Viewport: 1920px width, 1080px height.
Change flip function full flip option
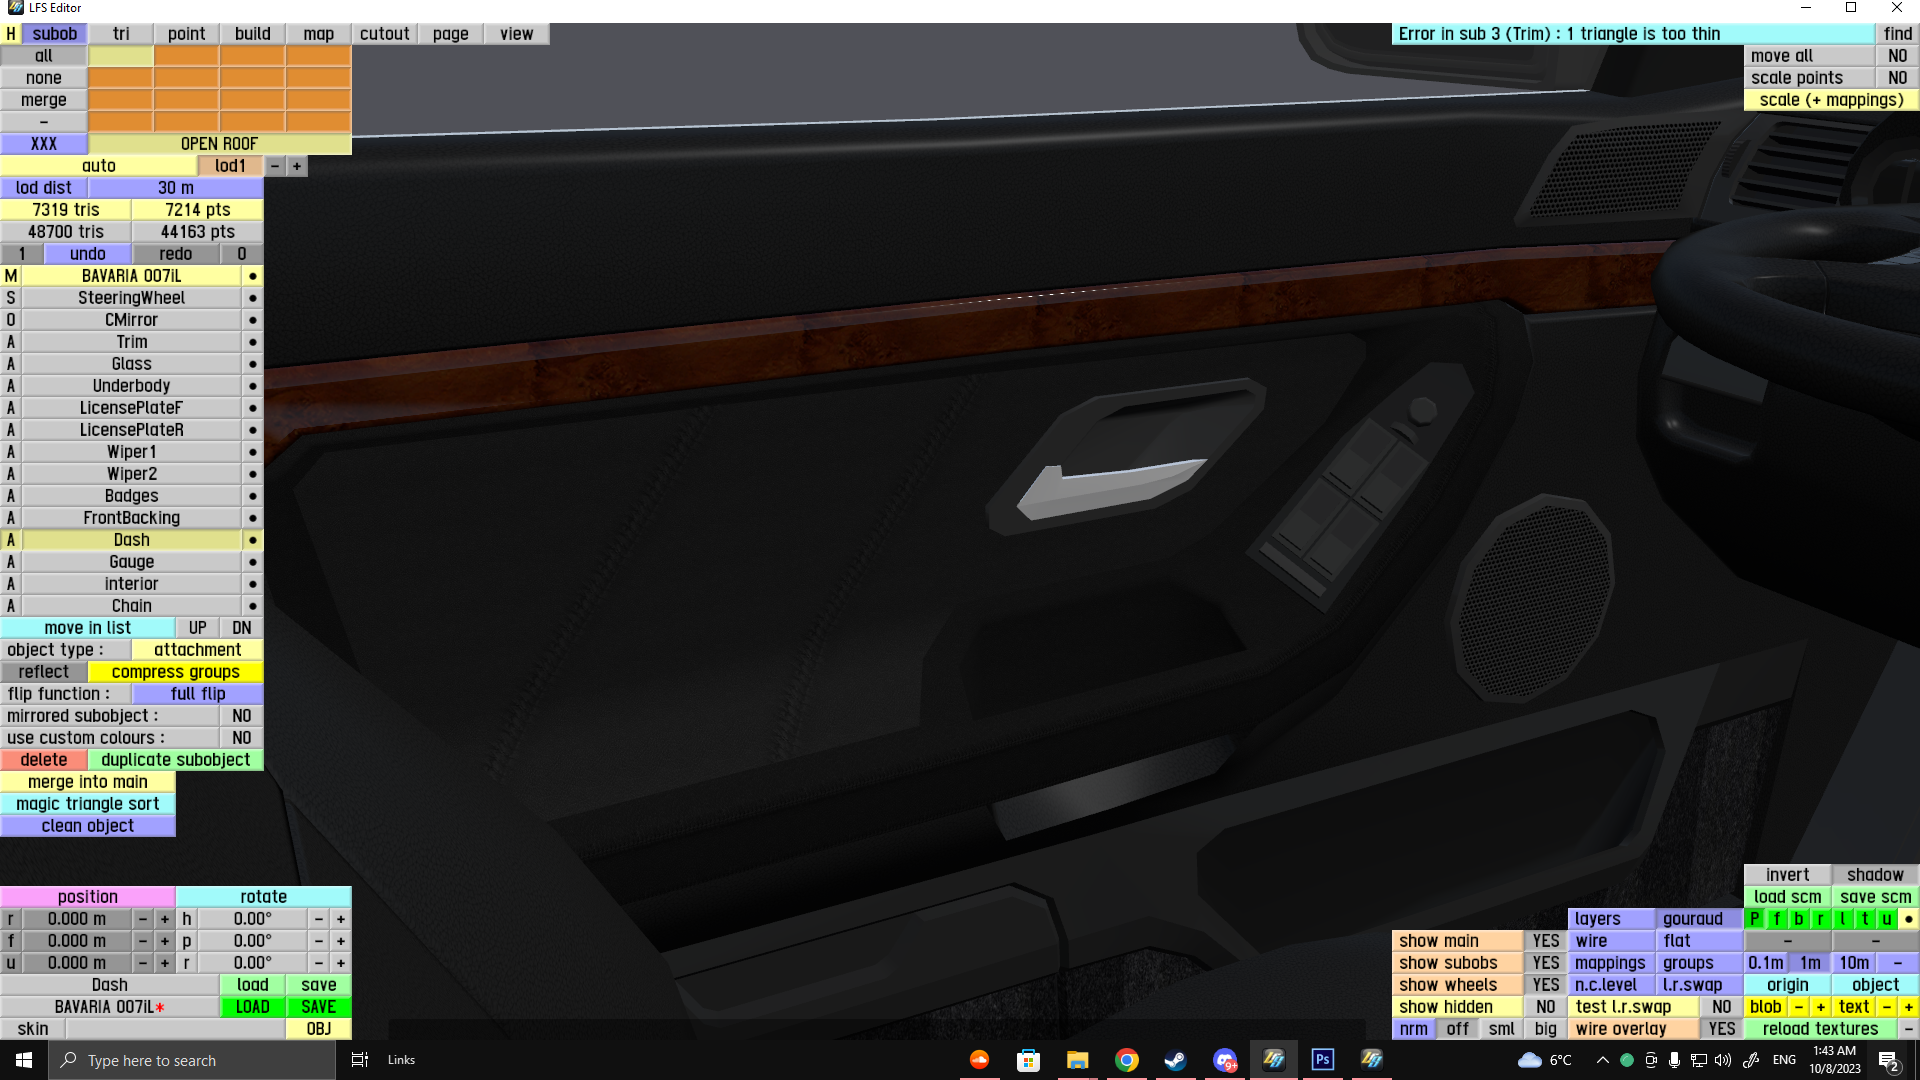(197, 694)
